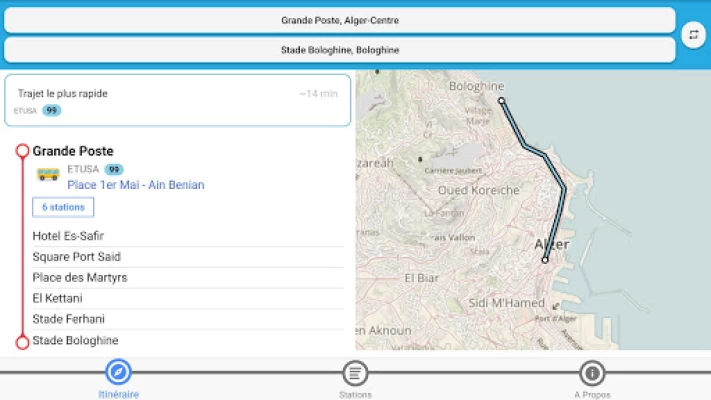Click the yellow bus icon

click(48, 175)
